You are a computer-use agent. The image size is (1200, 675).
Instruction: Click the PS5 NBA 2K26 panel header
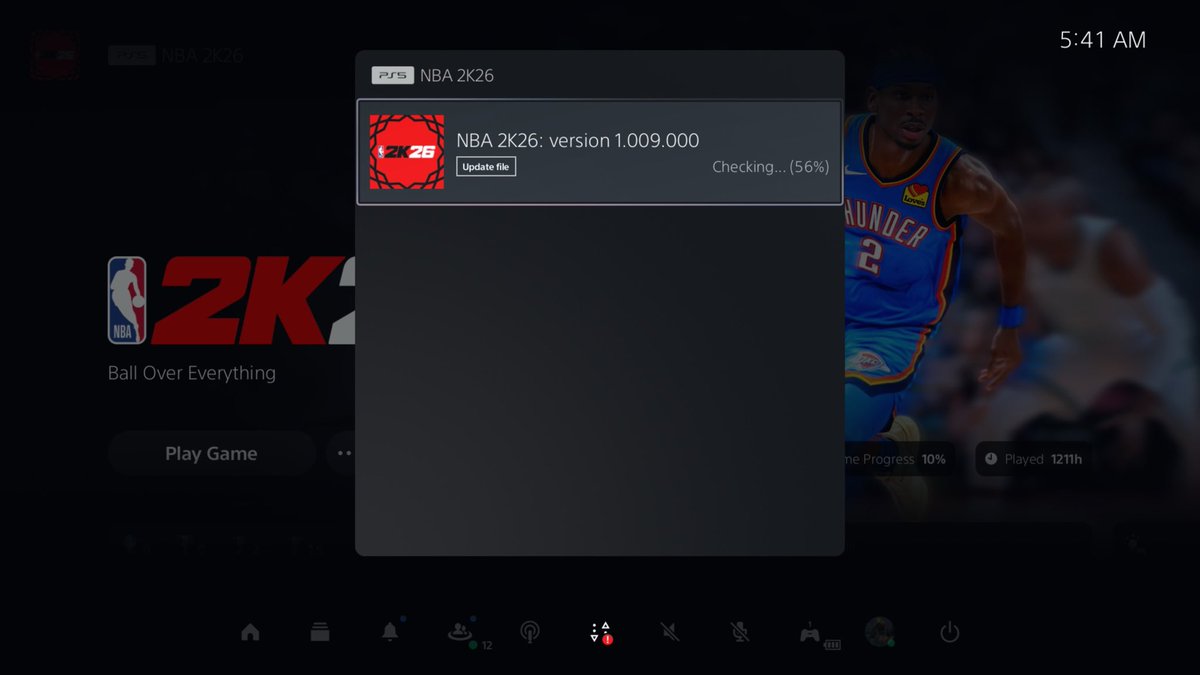433,75
